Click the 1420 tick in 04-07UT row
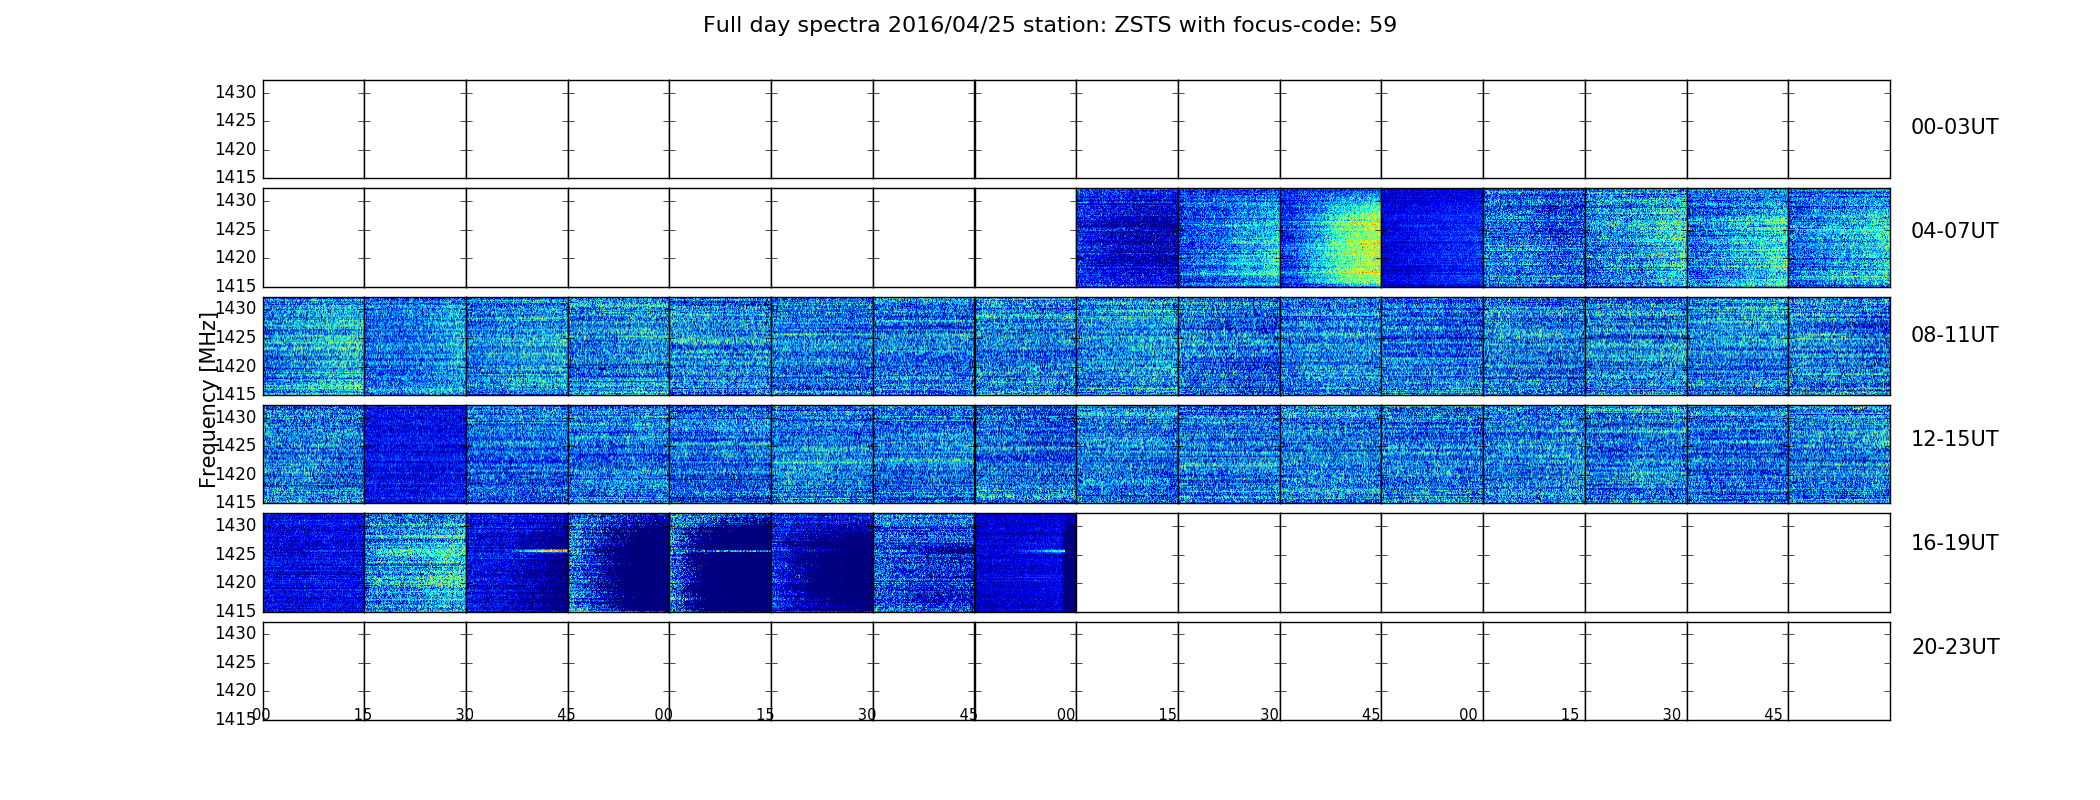 click(236, 257)
